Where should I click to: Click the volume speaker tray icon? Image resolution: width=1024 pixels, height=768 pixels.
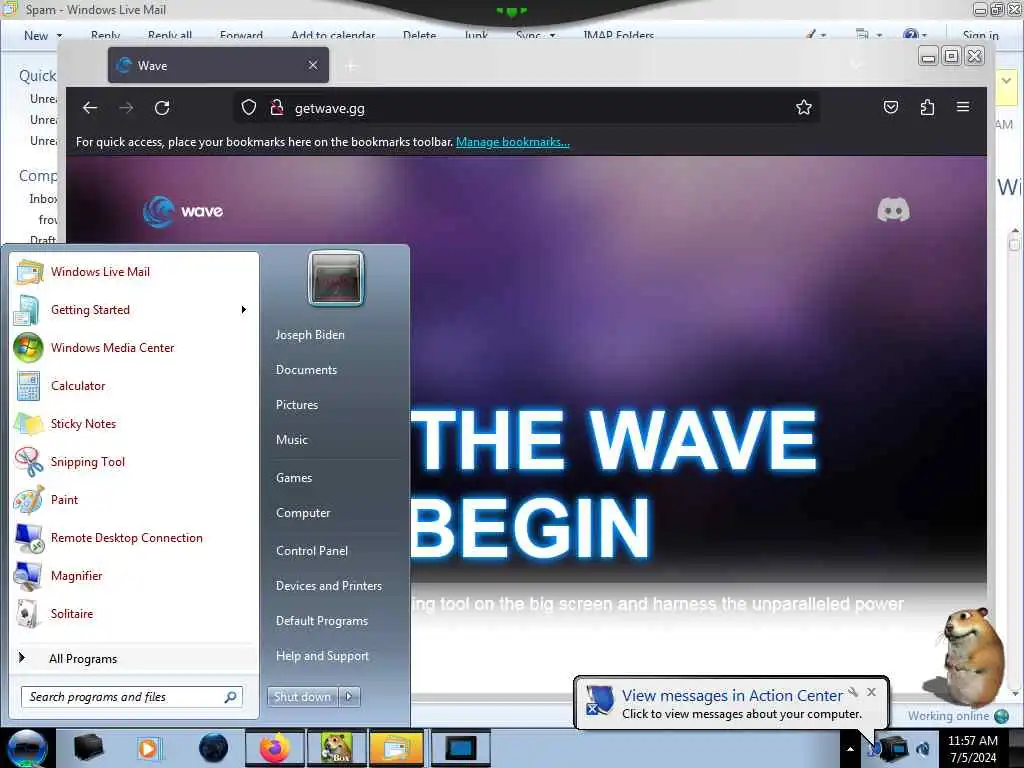tap(923, 749)
